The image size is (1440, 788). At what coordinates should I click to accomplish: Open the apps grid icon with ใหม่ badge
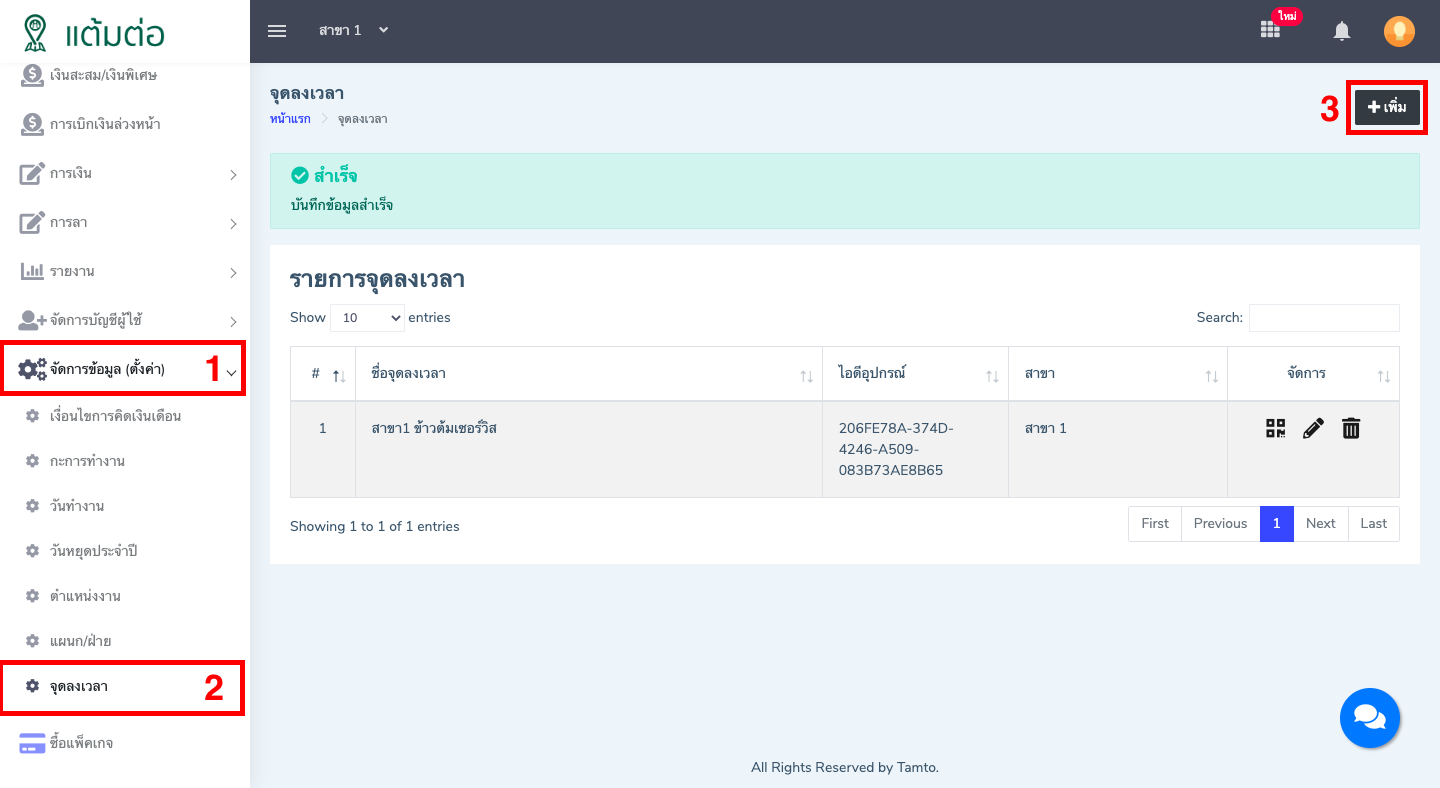pos(1270,30)
